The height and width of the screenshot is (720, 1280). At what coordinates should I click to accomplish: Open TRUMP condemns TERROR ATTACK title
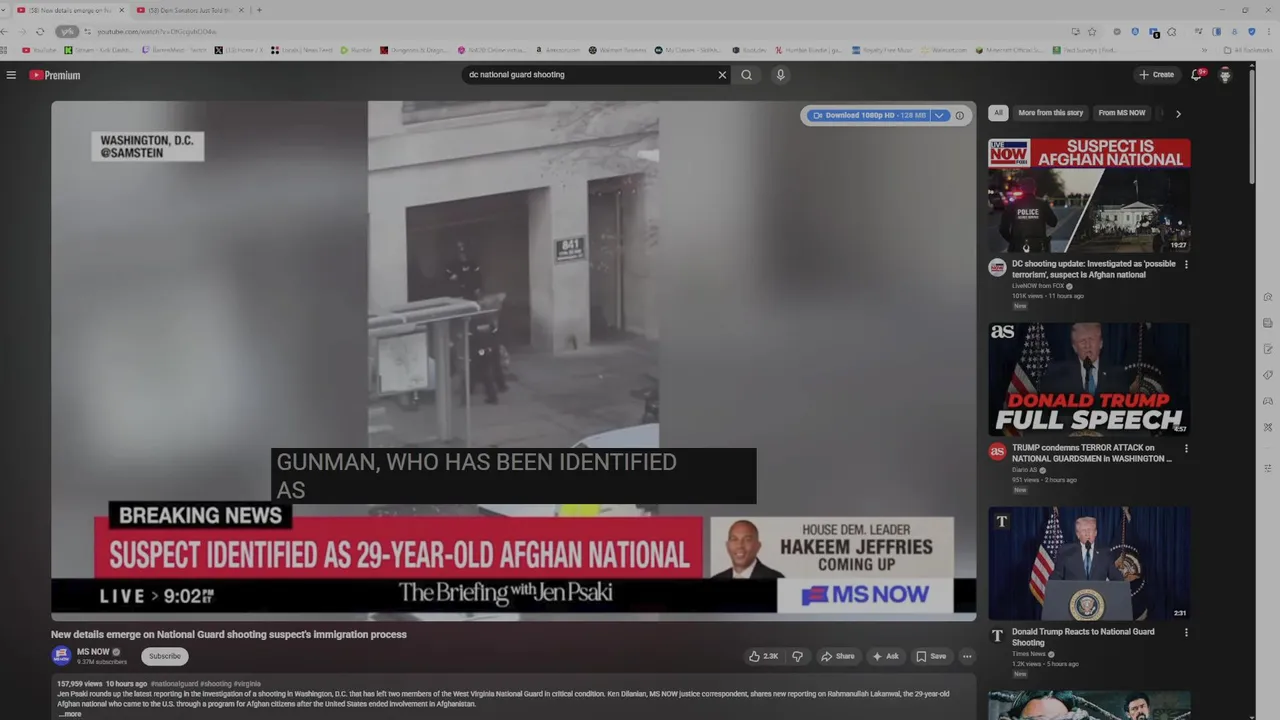pyautogui.click(x=1092, y=453)
